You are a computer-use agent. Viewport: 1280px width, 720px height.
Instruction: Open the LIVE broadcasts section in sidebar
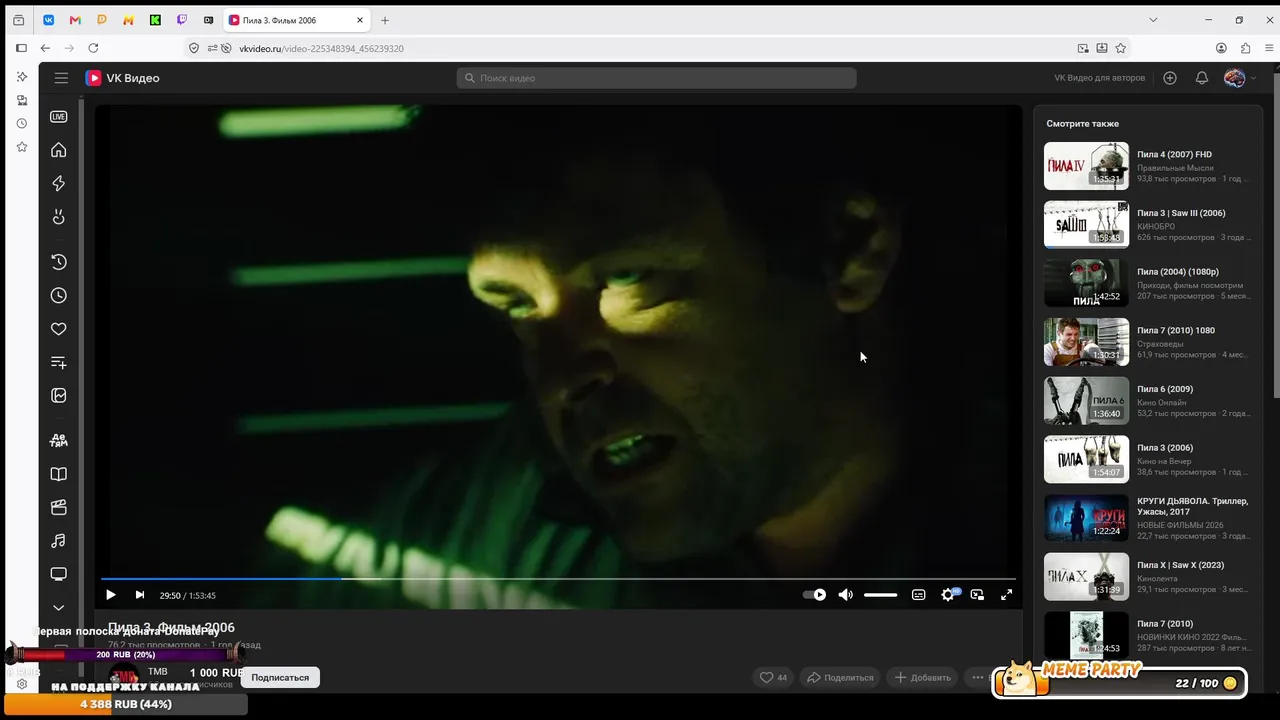point(59,117)
